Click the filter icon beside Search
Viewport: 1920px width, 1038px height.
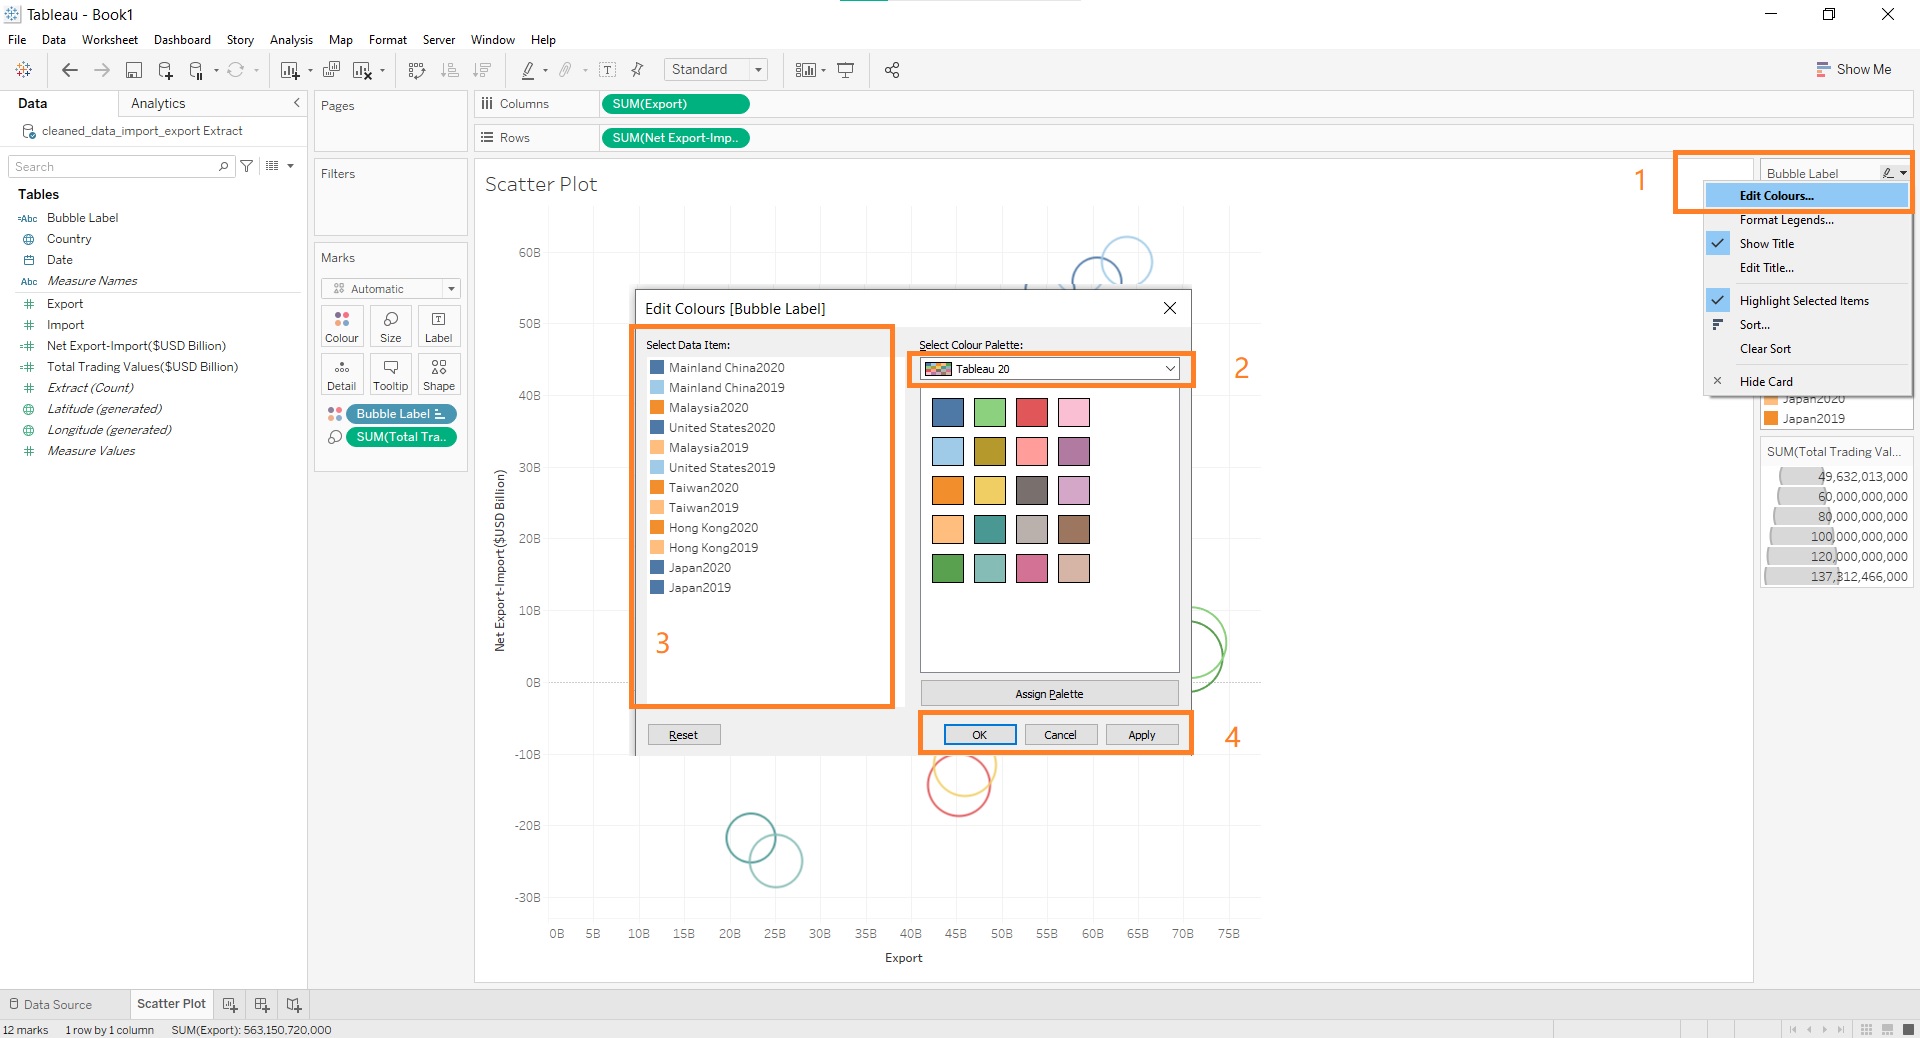click(x=247, y=166)
